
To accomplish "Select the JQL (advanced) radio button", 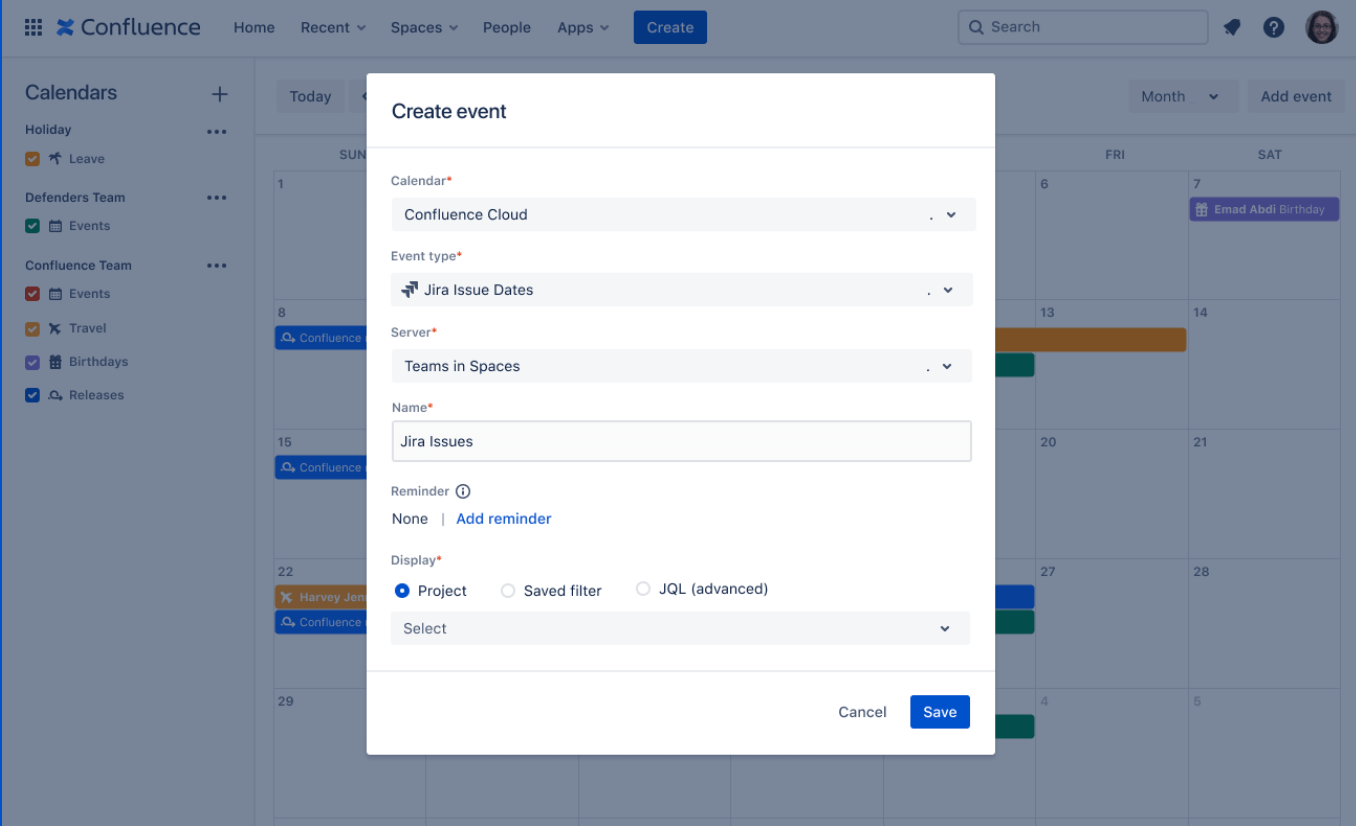I will point(643,589).
